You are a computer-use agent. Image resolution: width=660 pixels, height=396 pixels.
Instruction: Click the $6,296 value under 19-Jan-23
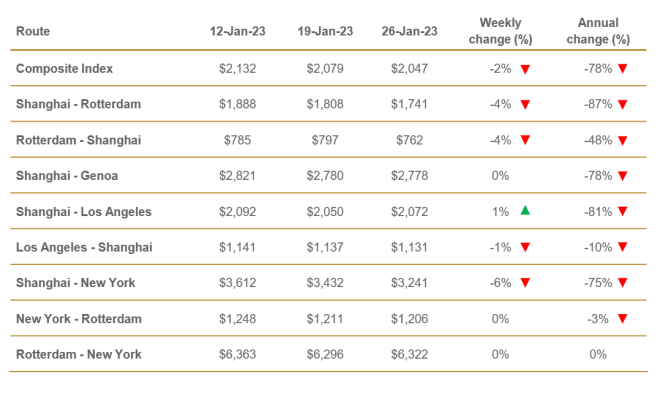[x=325, y=355]
